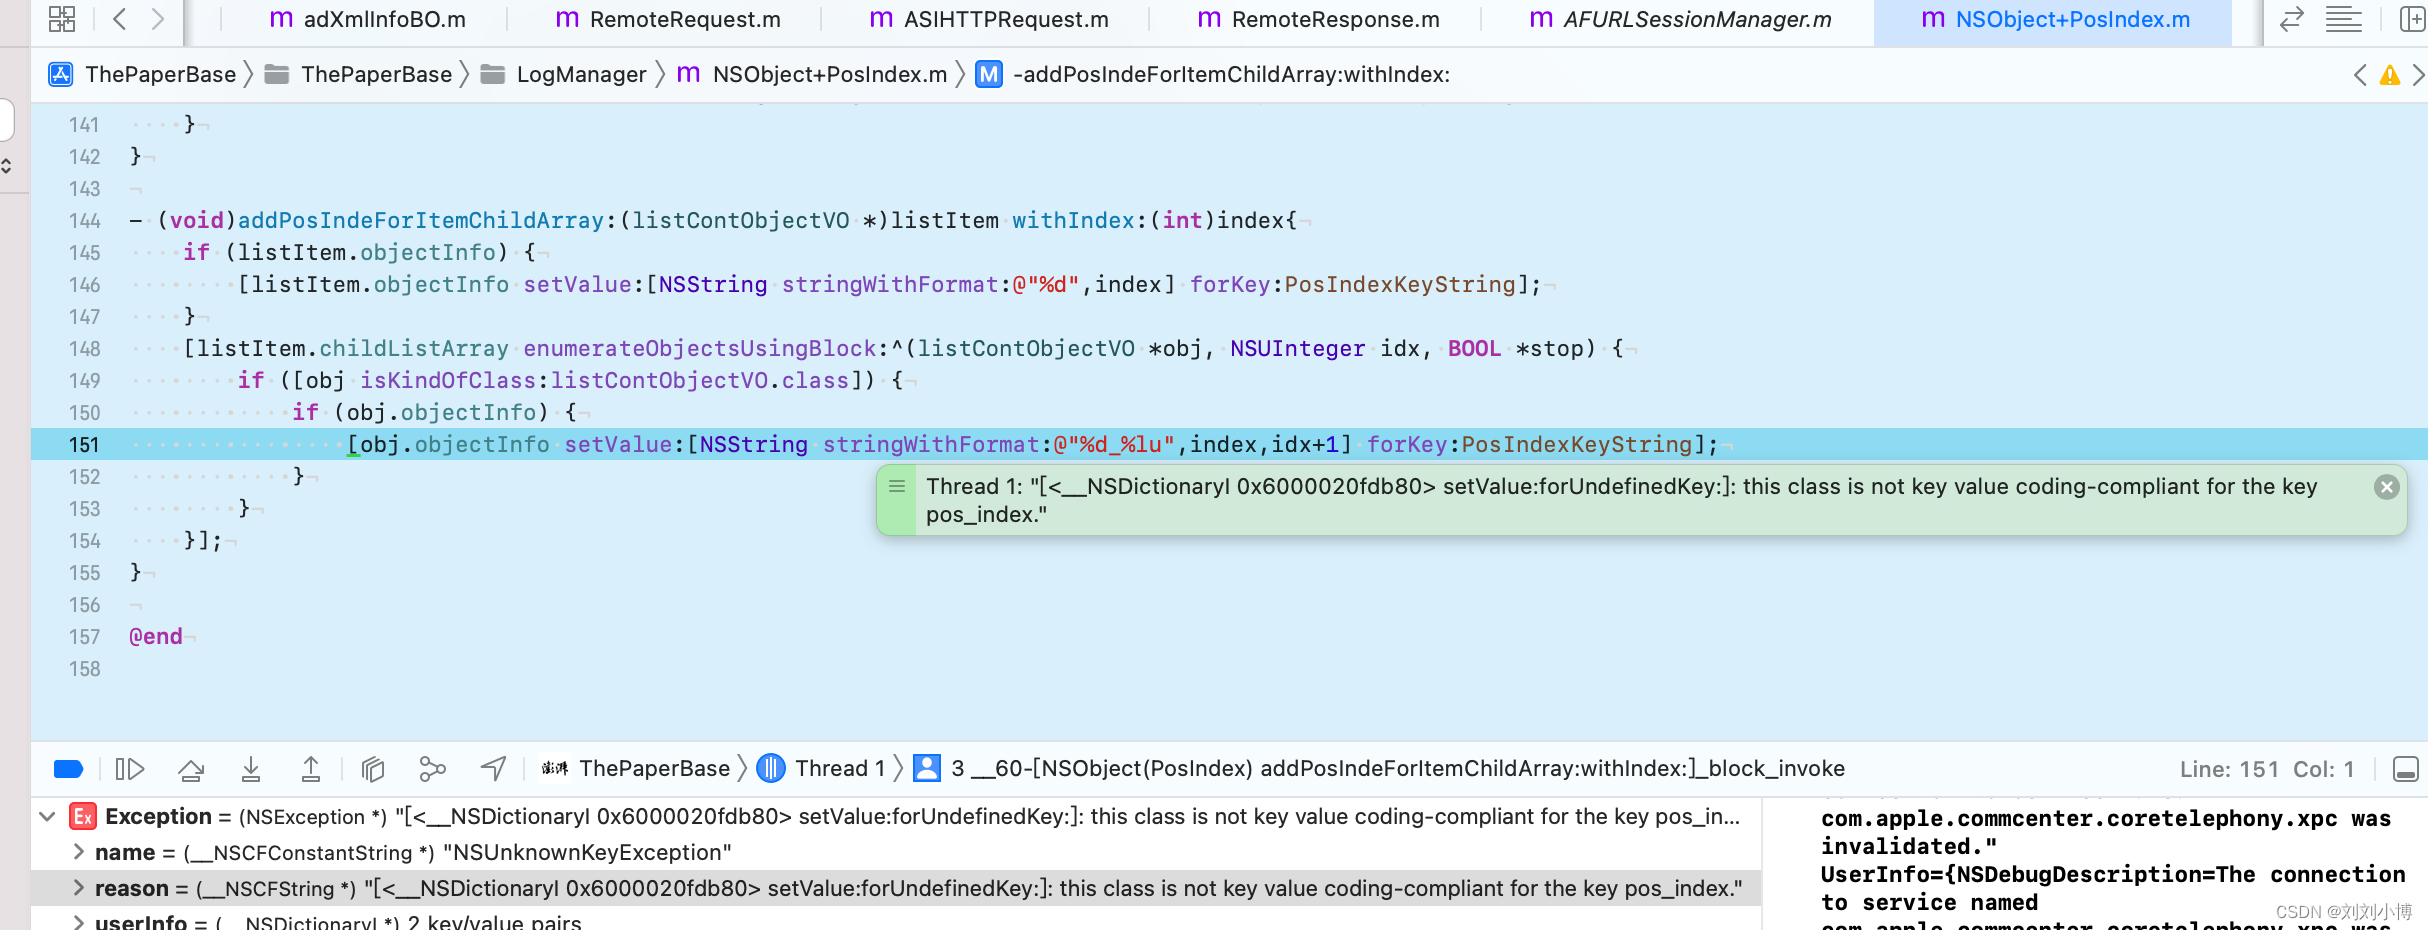Select ThePaperBase process in debug bar
Screen dimensions: 2428x930
[x=636, y=769]
